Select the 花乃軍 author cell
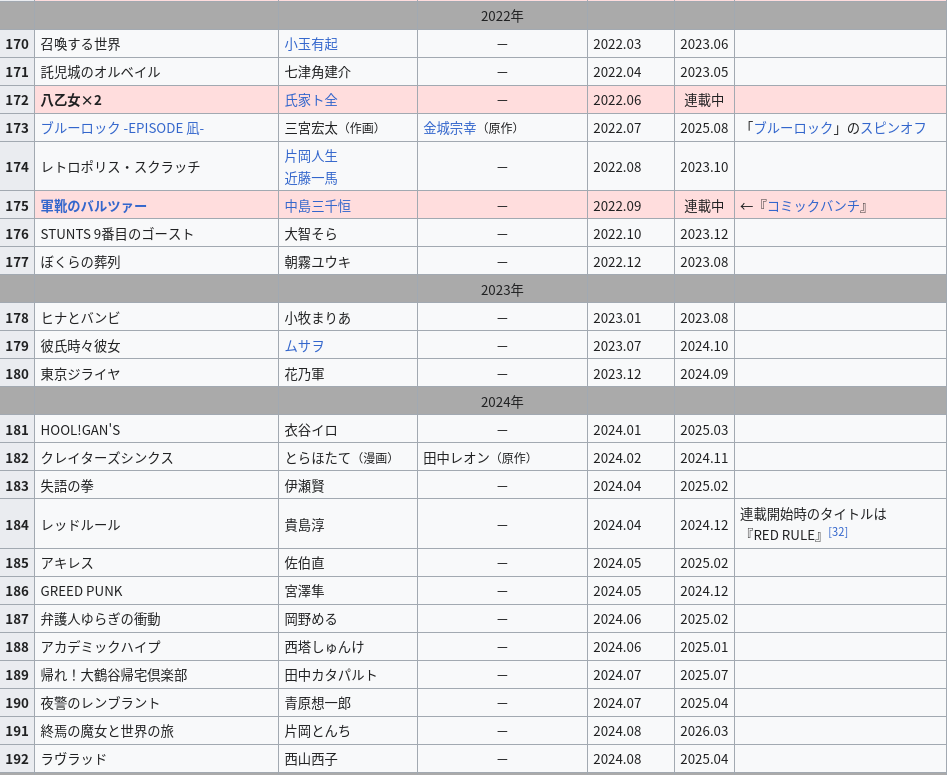 click(348, 374)
